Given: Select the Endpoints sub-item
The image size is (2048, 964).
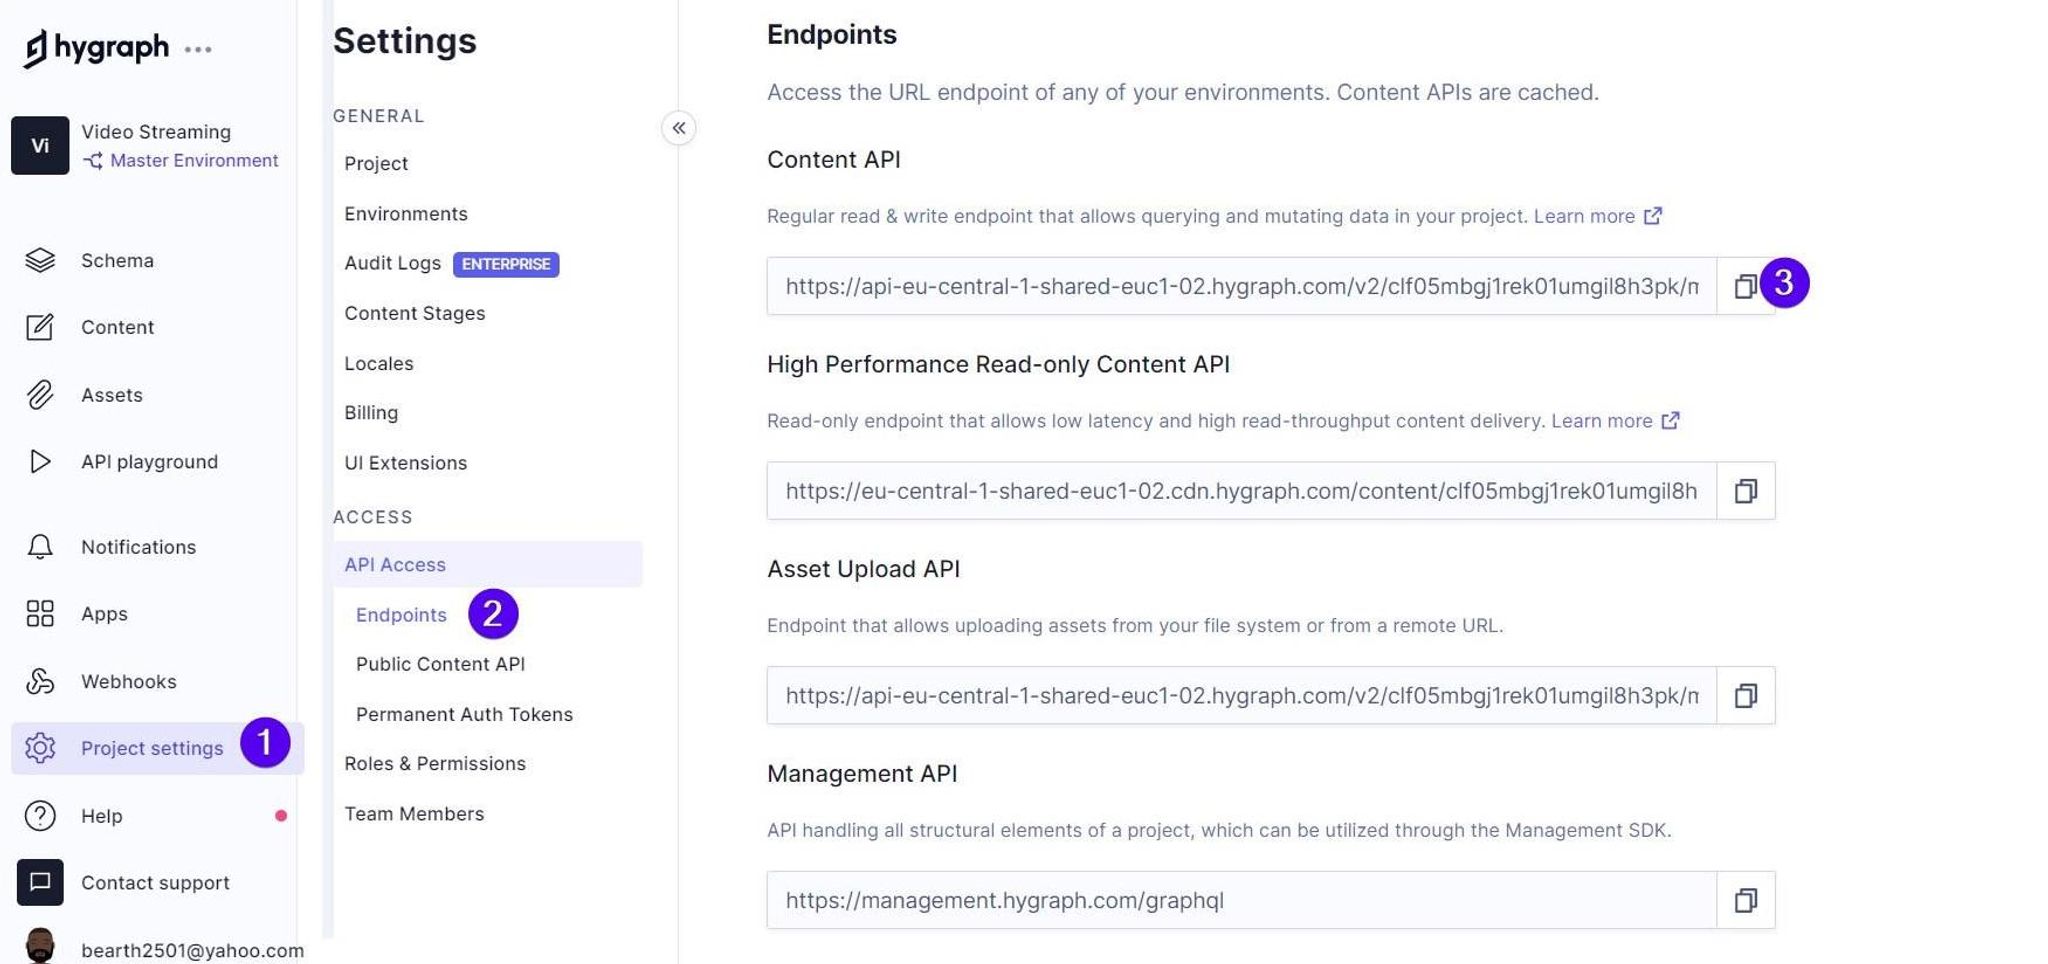Looking at the screenshot, I should pyautogui.click(x=401, y=615).
